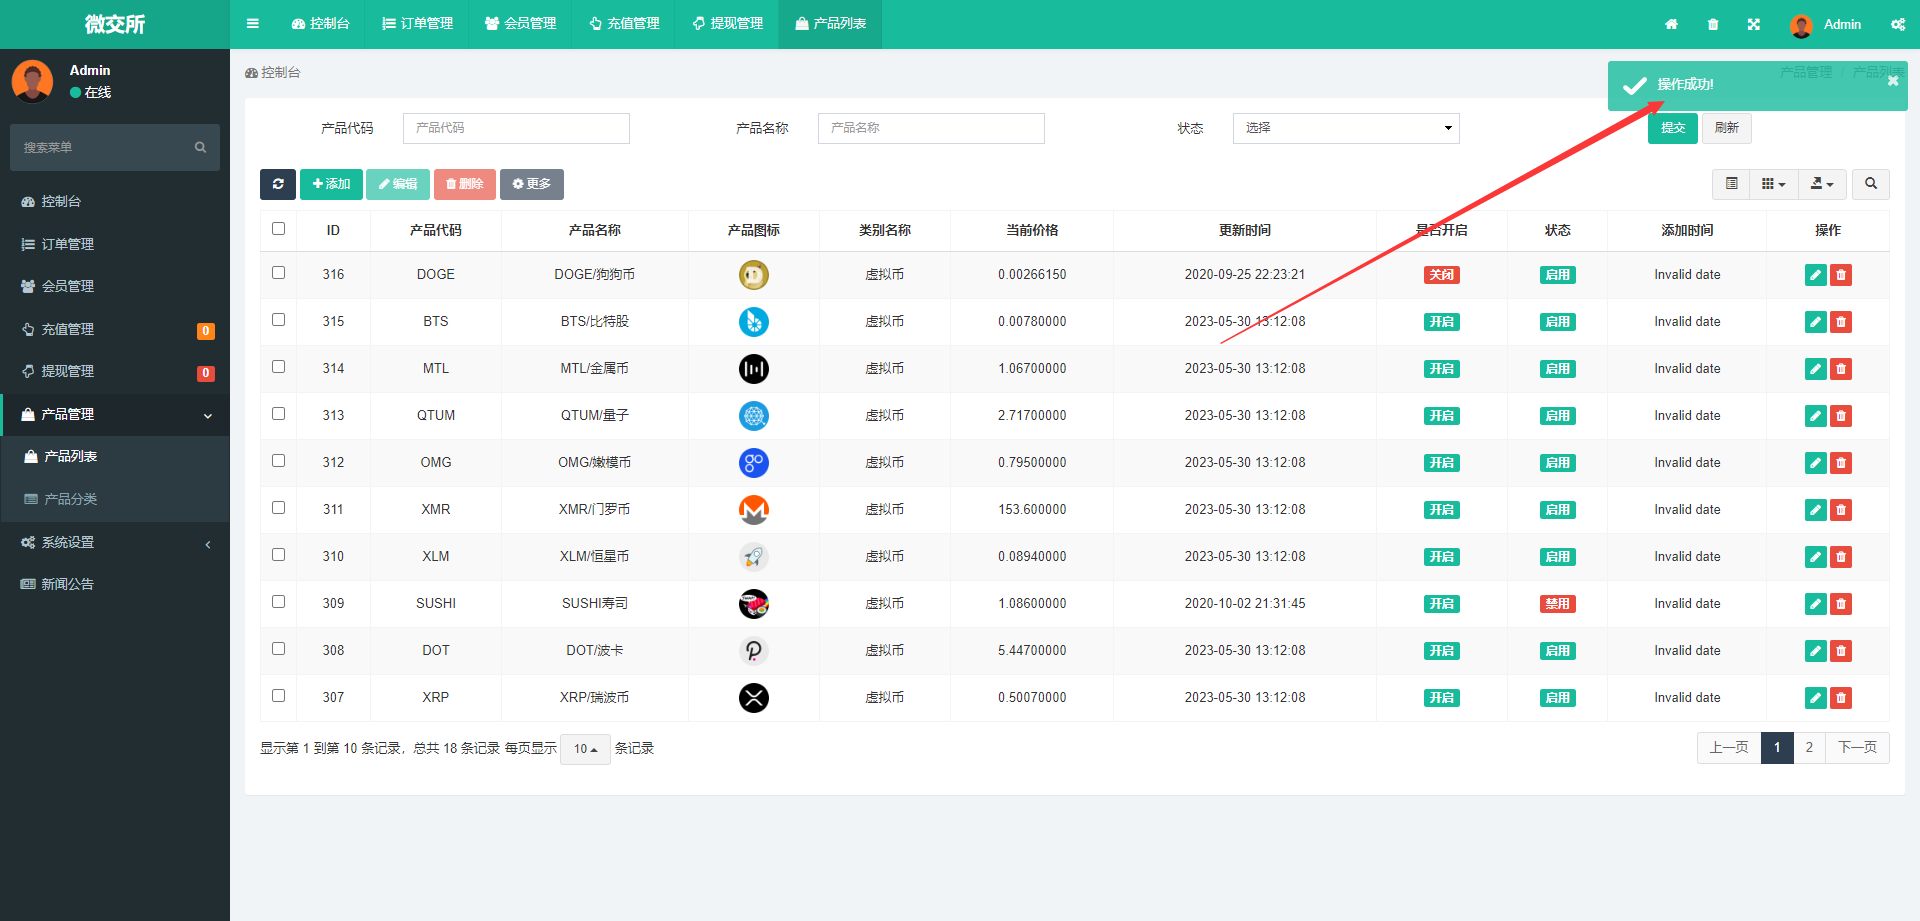This screenshot has height=921, width=1920.
Task: Click the refresh table icon button
Action: coord(278,184)
